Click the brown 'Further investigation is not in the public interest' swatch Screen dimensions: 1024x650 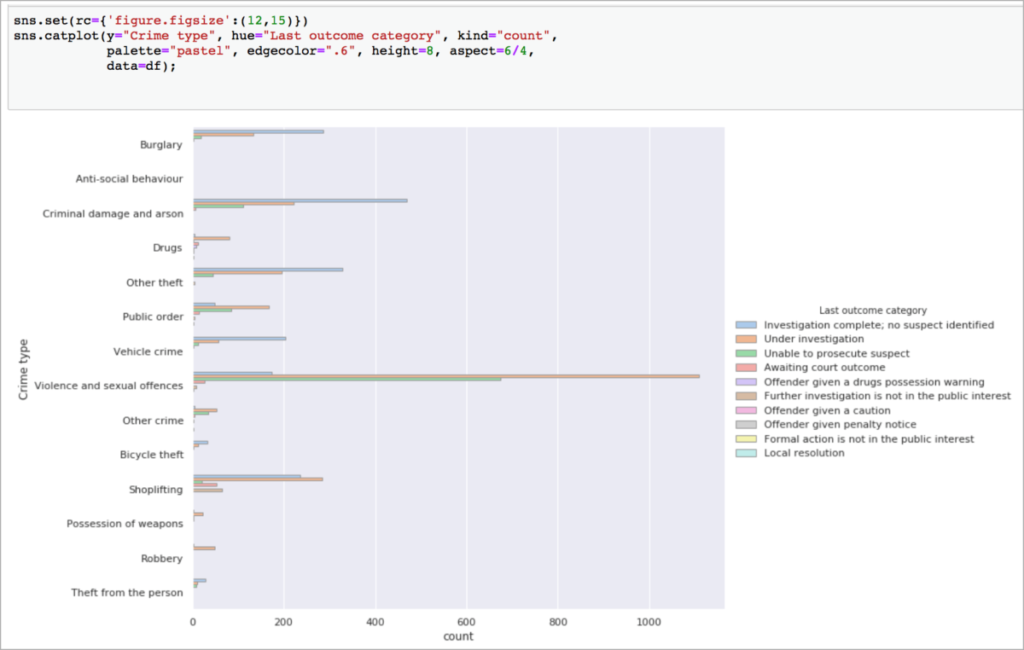745,395
